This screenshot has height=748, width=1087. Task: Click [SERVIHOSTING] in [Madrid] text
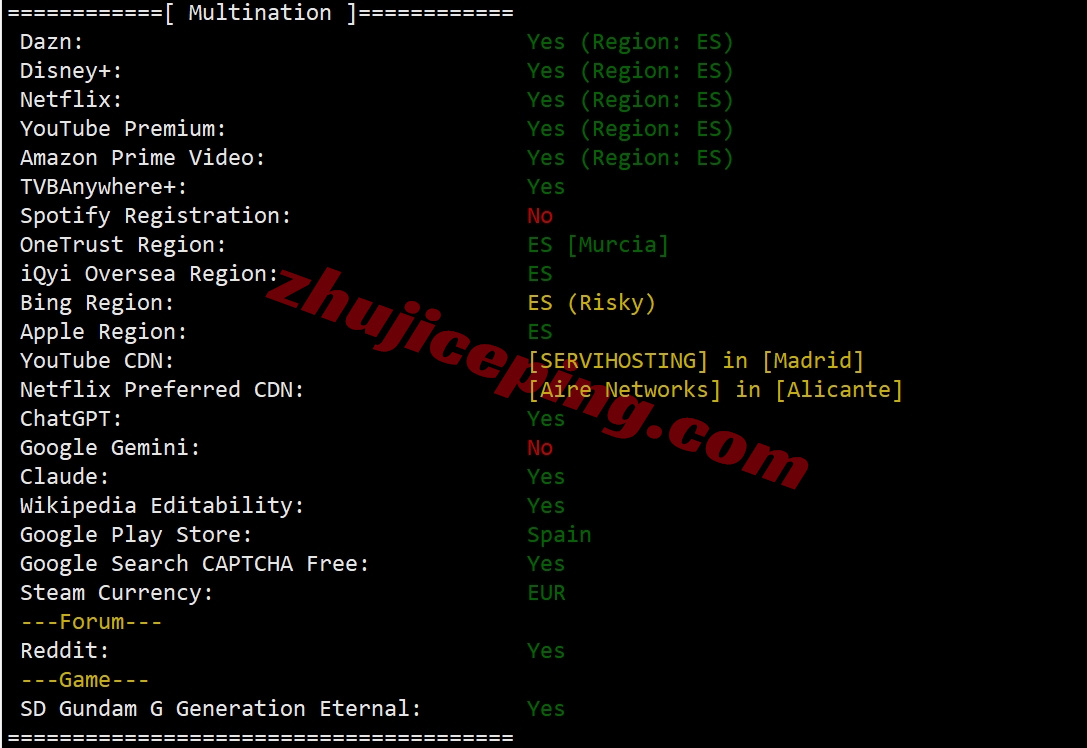[x=695, y=361]
